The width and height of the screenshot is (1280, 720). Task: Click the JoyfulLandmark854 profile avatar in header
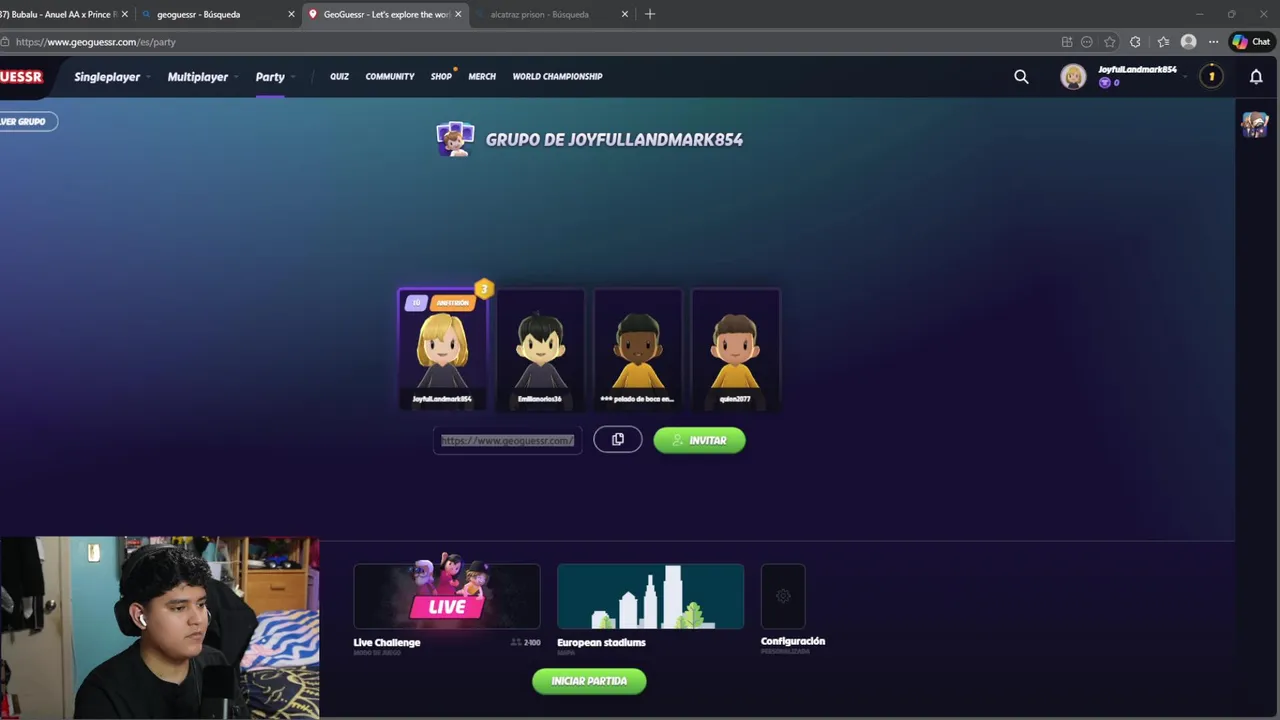(x=1073, y=77)
